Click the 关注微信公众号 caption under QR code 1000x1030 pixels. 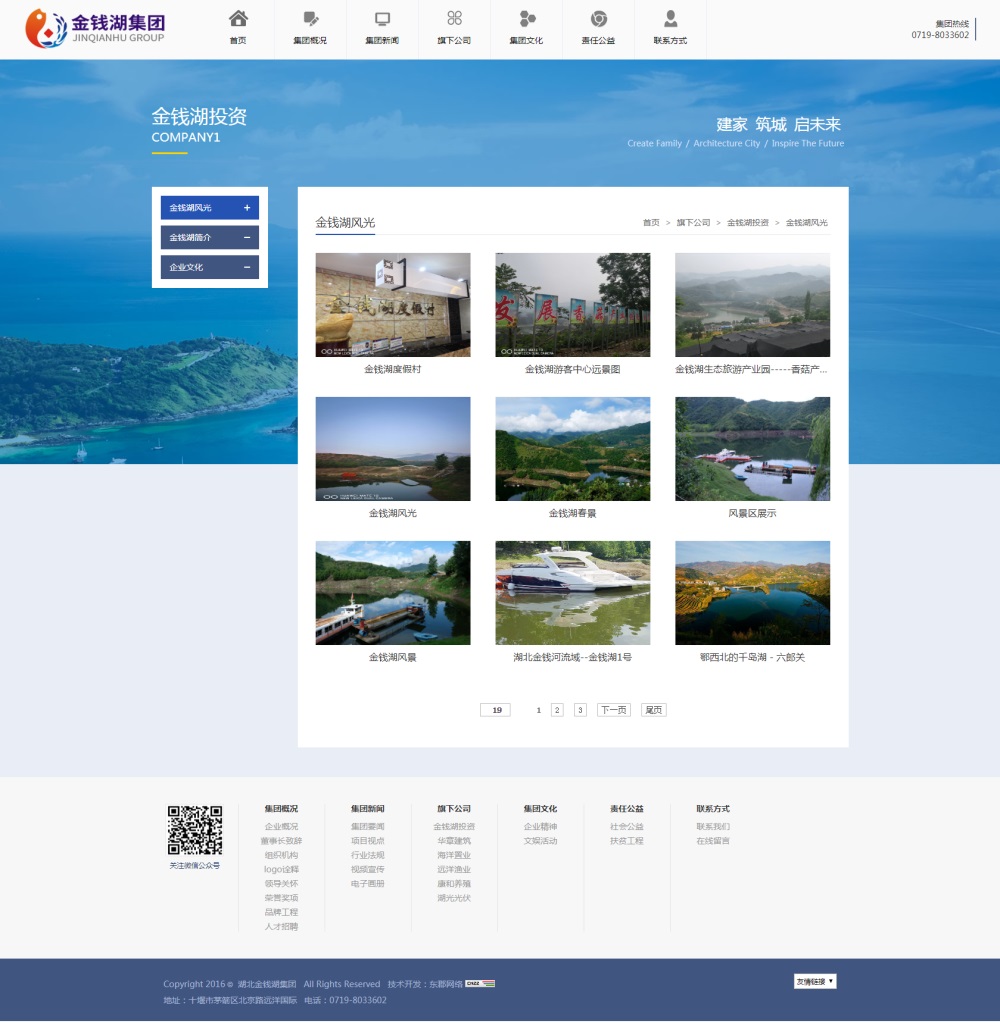pos(194,866)
